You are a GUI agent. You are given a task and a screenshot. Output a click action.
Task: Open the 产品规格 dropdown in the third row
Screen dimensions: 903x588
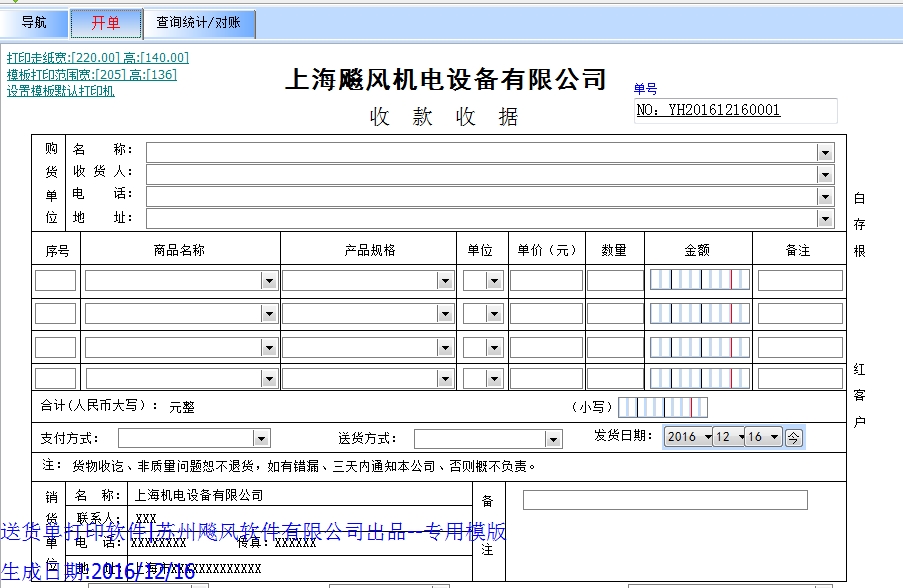pyautogui.click(x=445, y=347)
